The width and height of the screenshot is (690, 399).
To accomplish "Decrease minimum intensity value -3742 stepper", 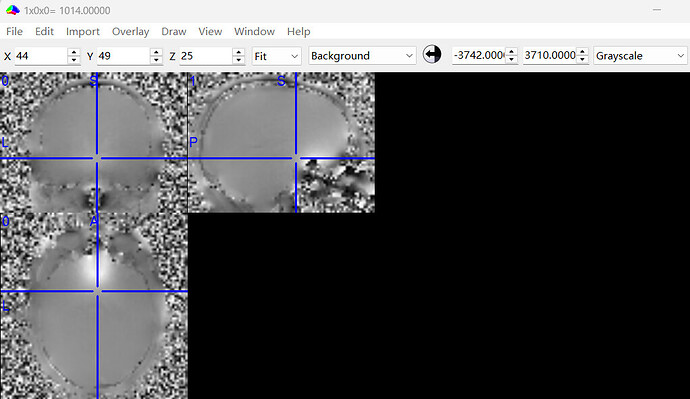I will pyautogui.click(x=511, y=59).
